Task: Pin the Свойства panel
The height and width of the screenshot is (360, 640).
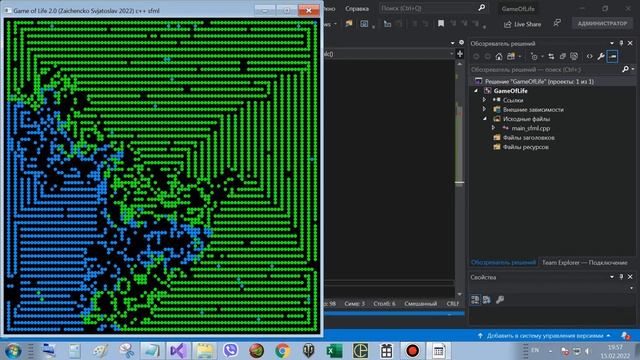Action: coord(621,277)
